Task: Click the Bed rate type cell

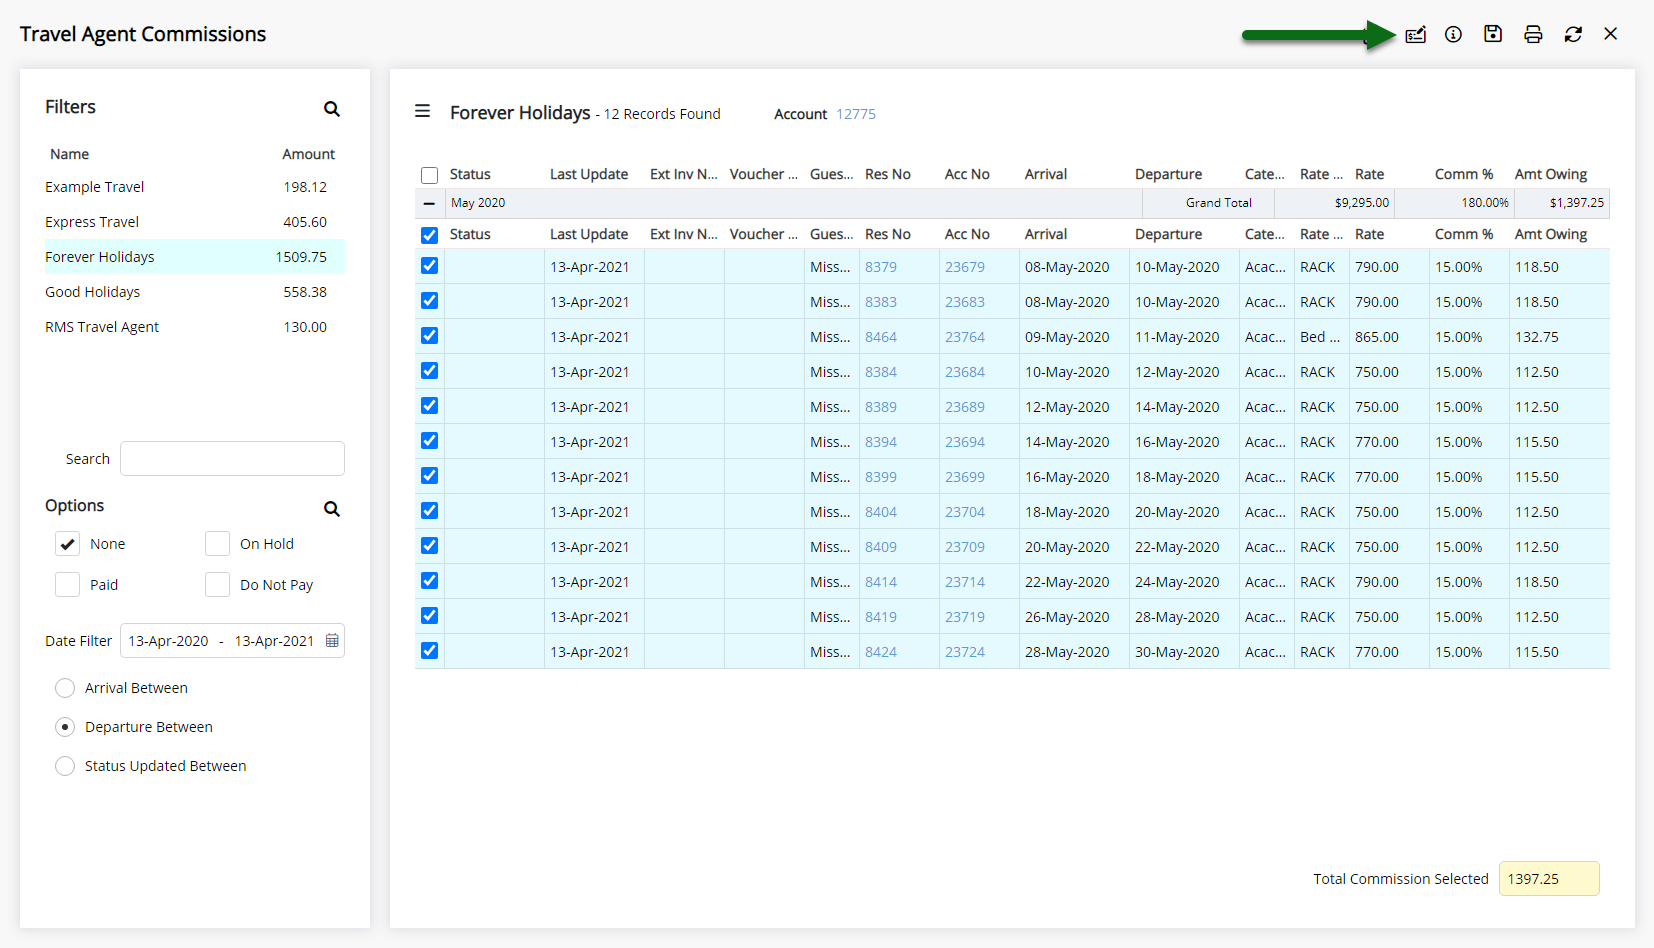Action: 1320,337
